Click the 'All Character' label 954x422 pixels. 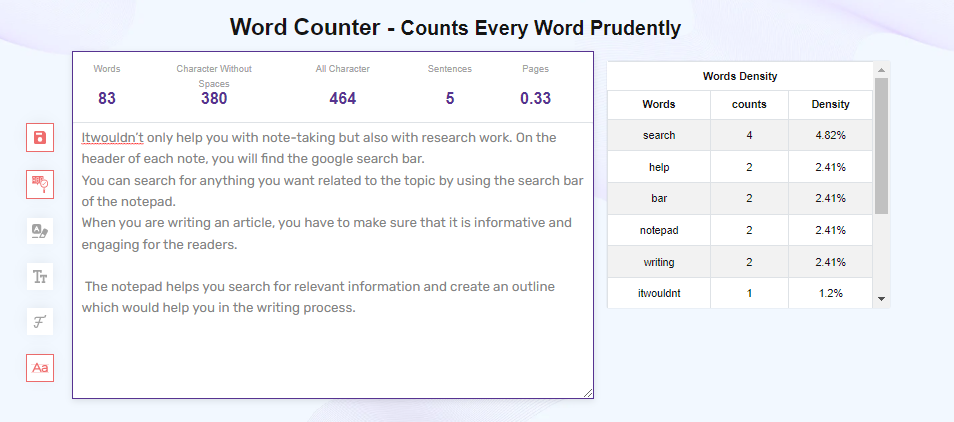click(x=343, y=69)
